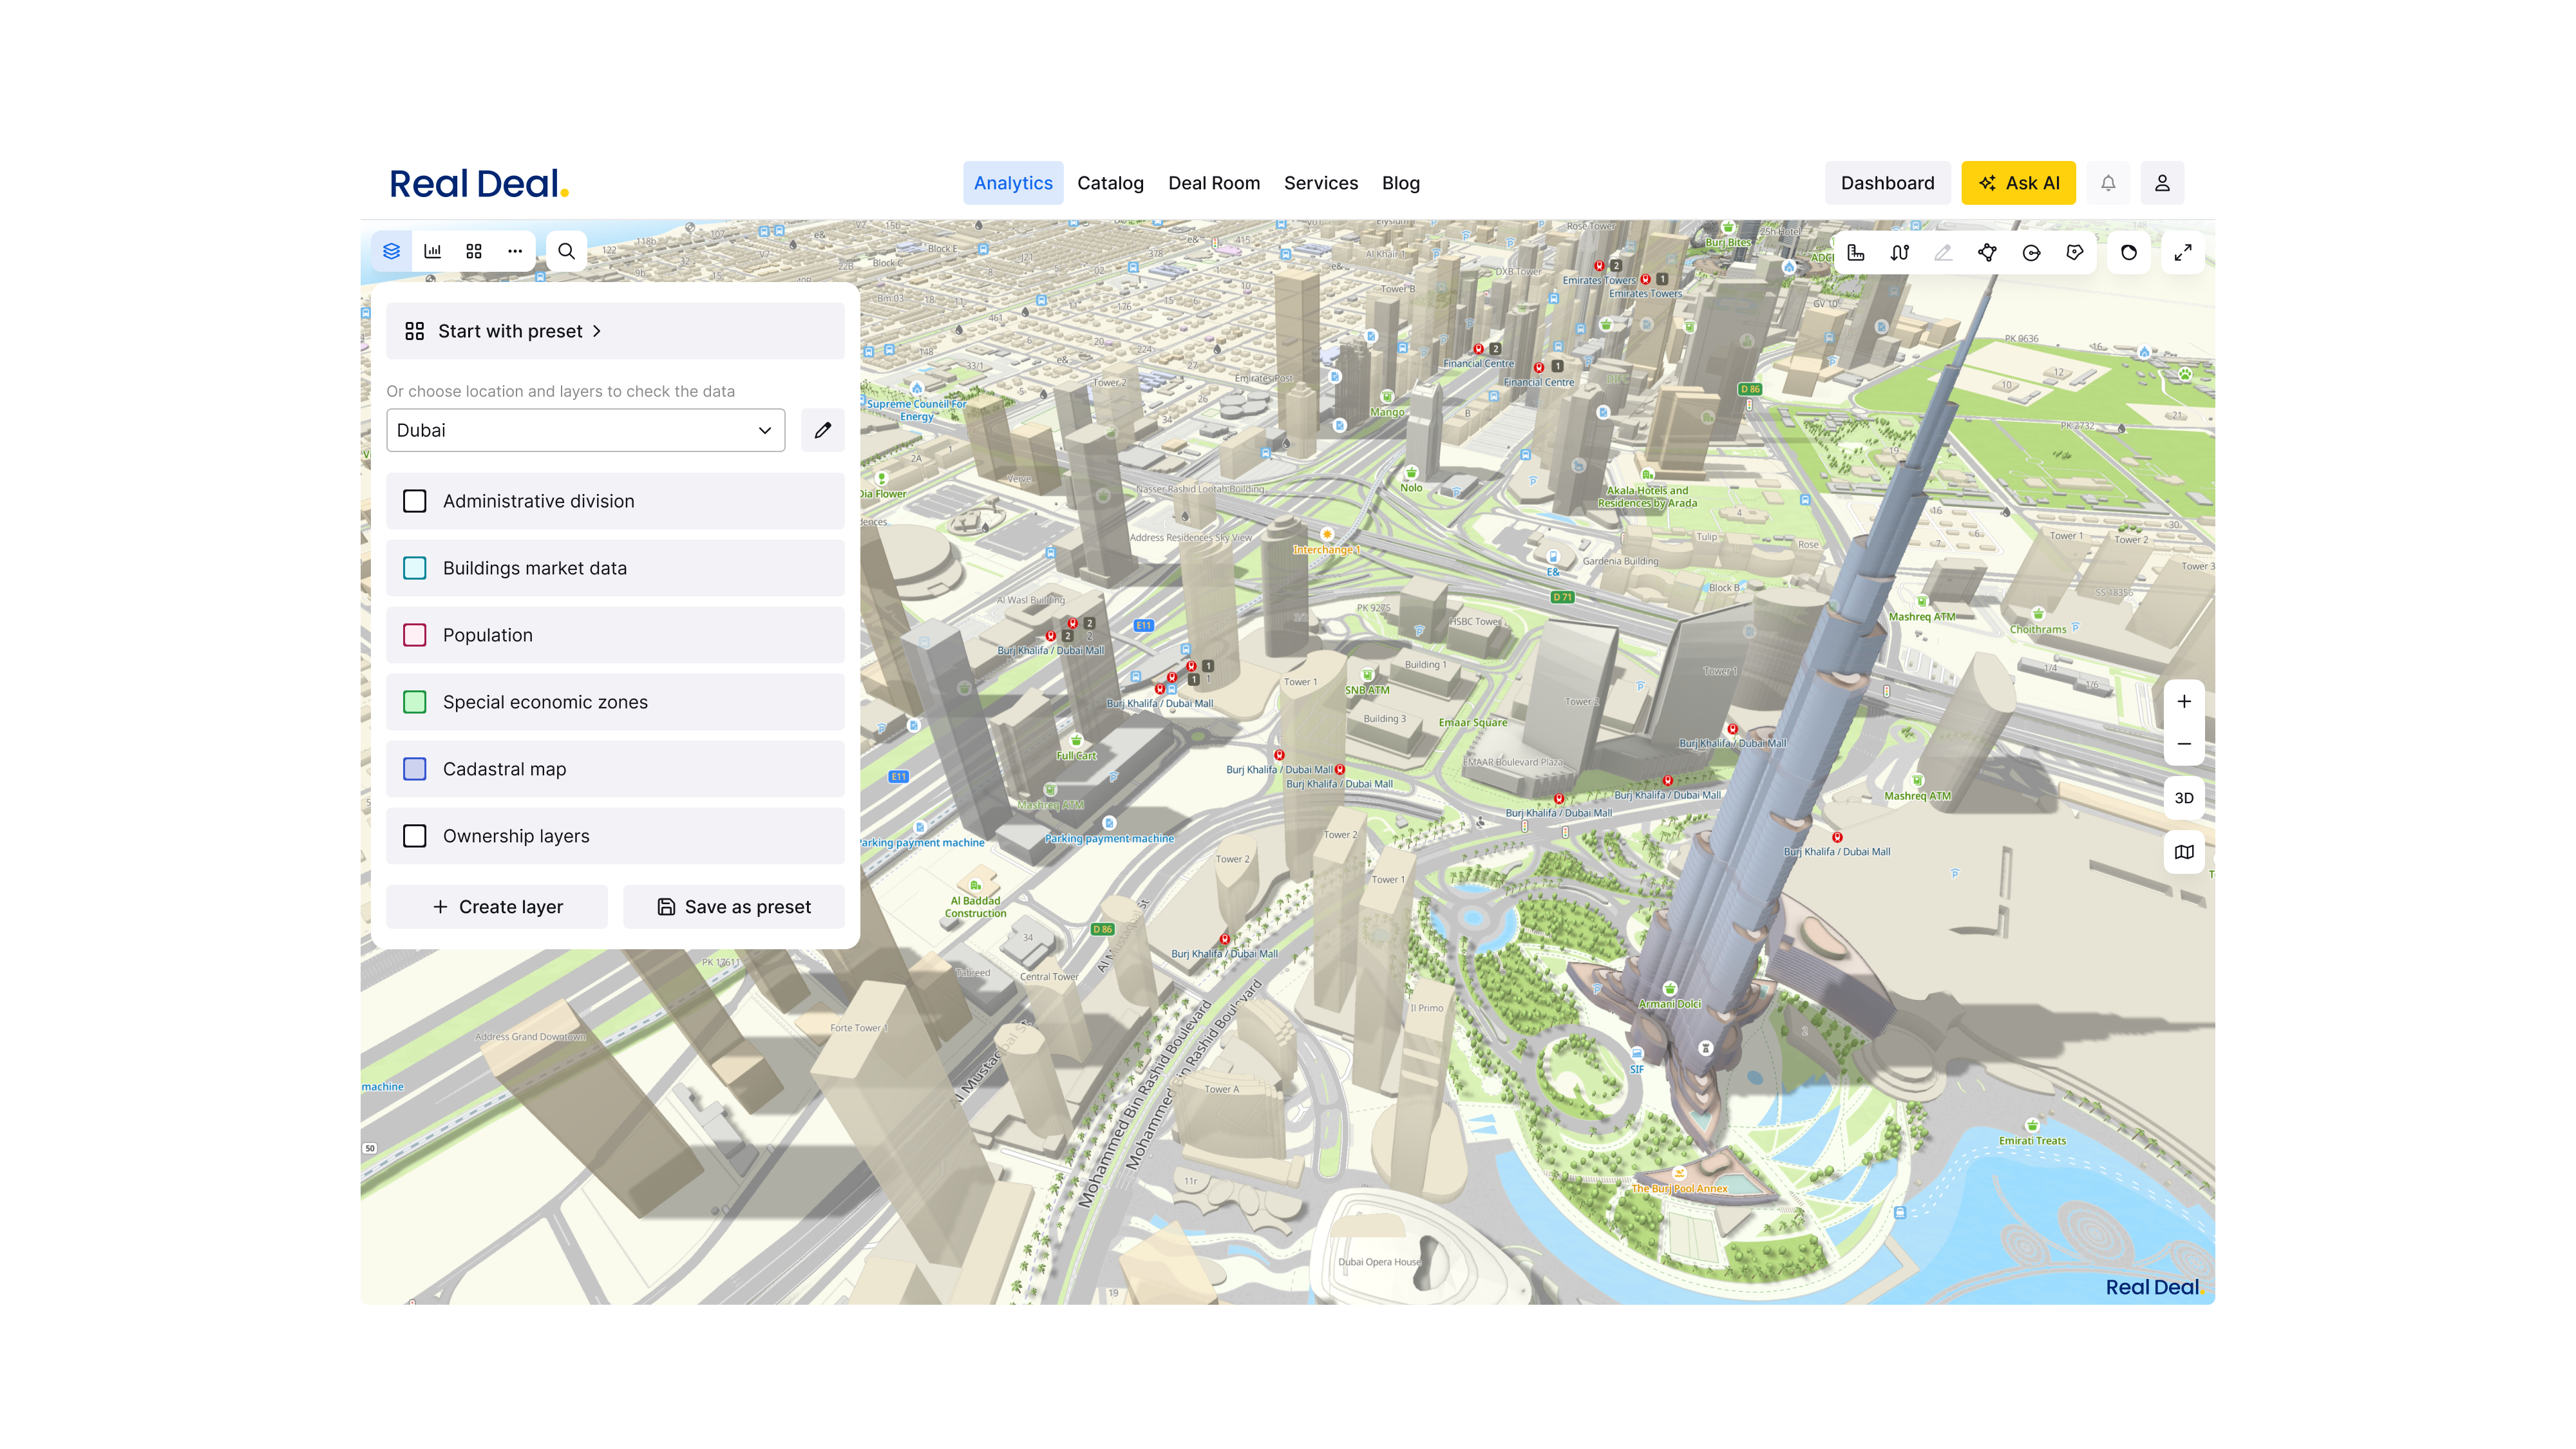Edit location with pencil button
The height and width of the screenshot is (1449, 2576).
(823, 430)
